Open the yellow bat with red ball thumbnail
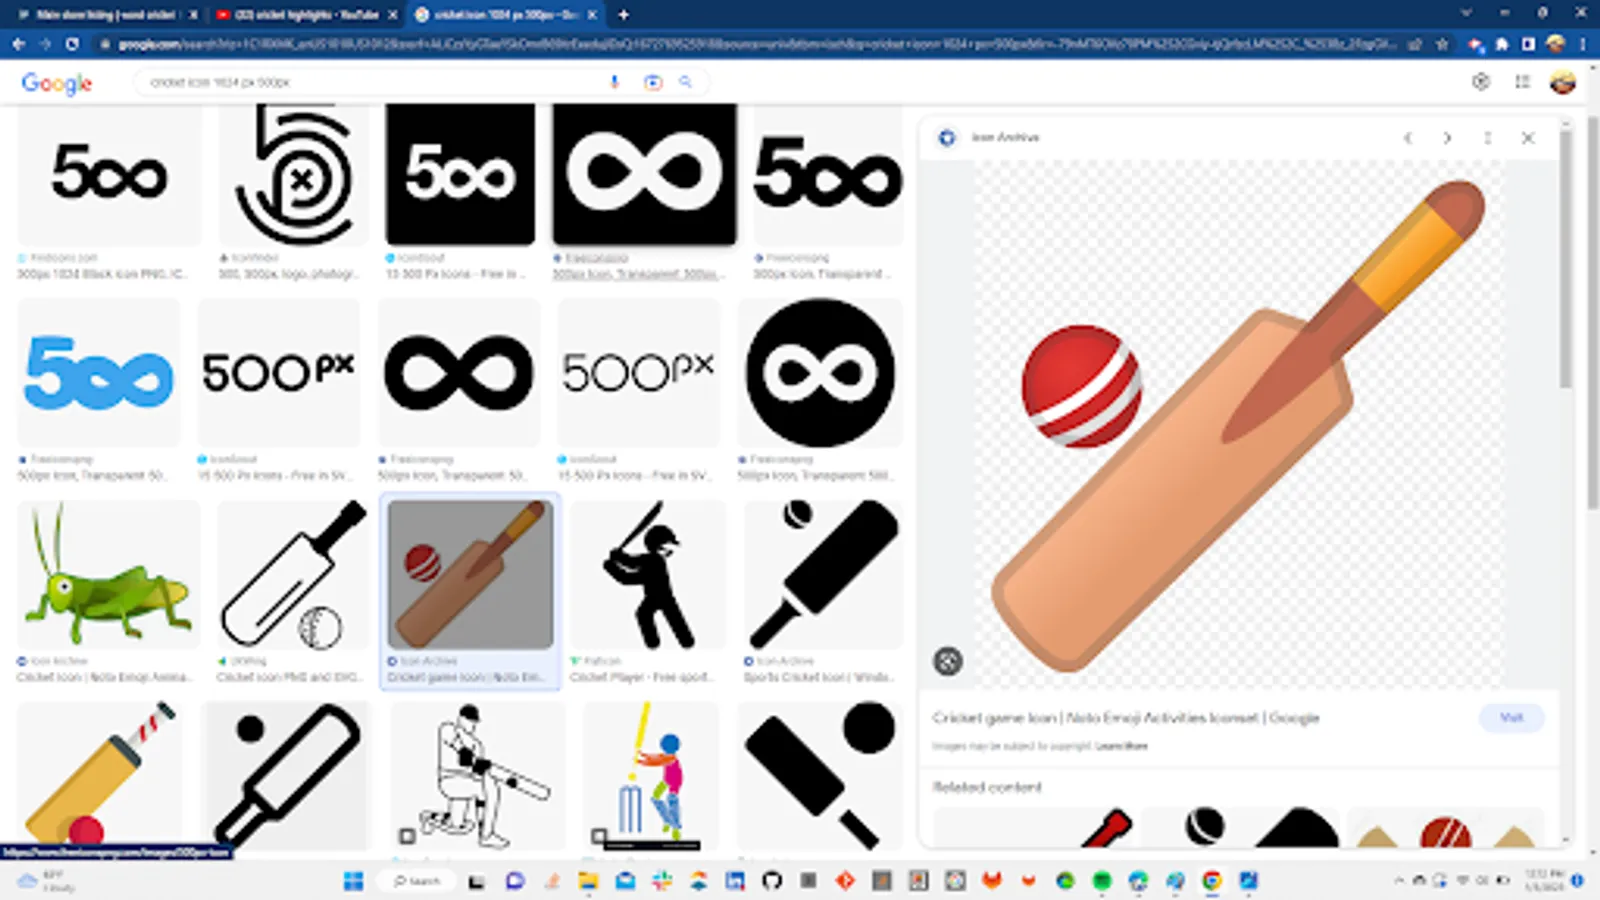 click(100, 774)
